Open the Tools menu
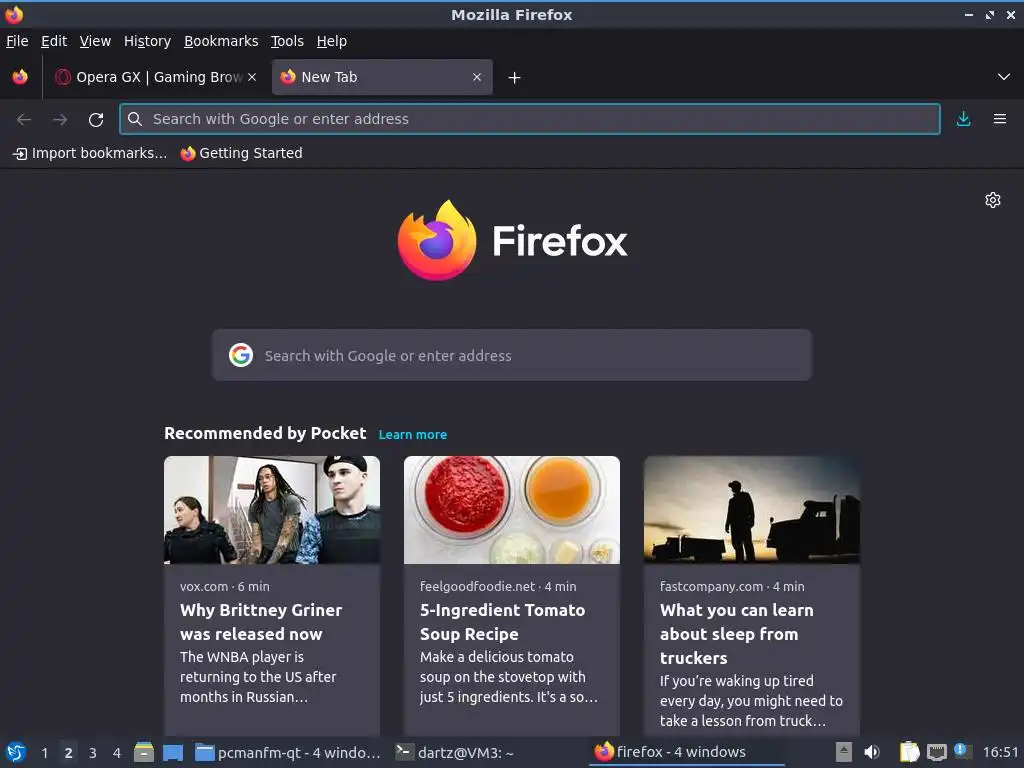Viewport: 1024px width, 768px height. click(287, 41)
